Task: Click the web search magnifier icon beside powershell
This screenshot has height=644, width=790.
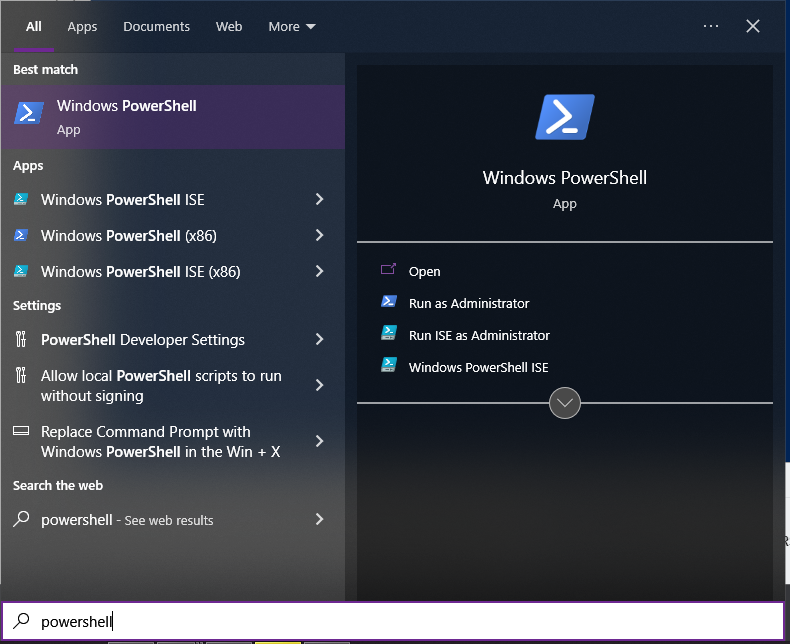Action: coord(21,519)
